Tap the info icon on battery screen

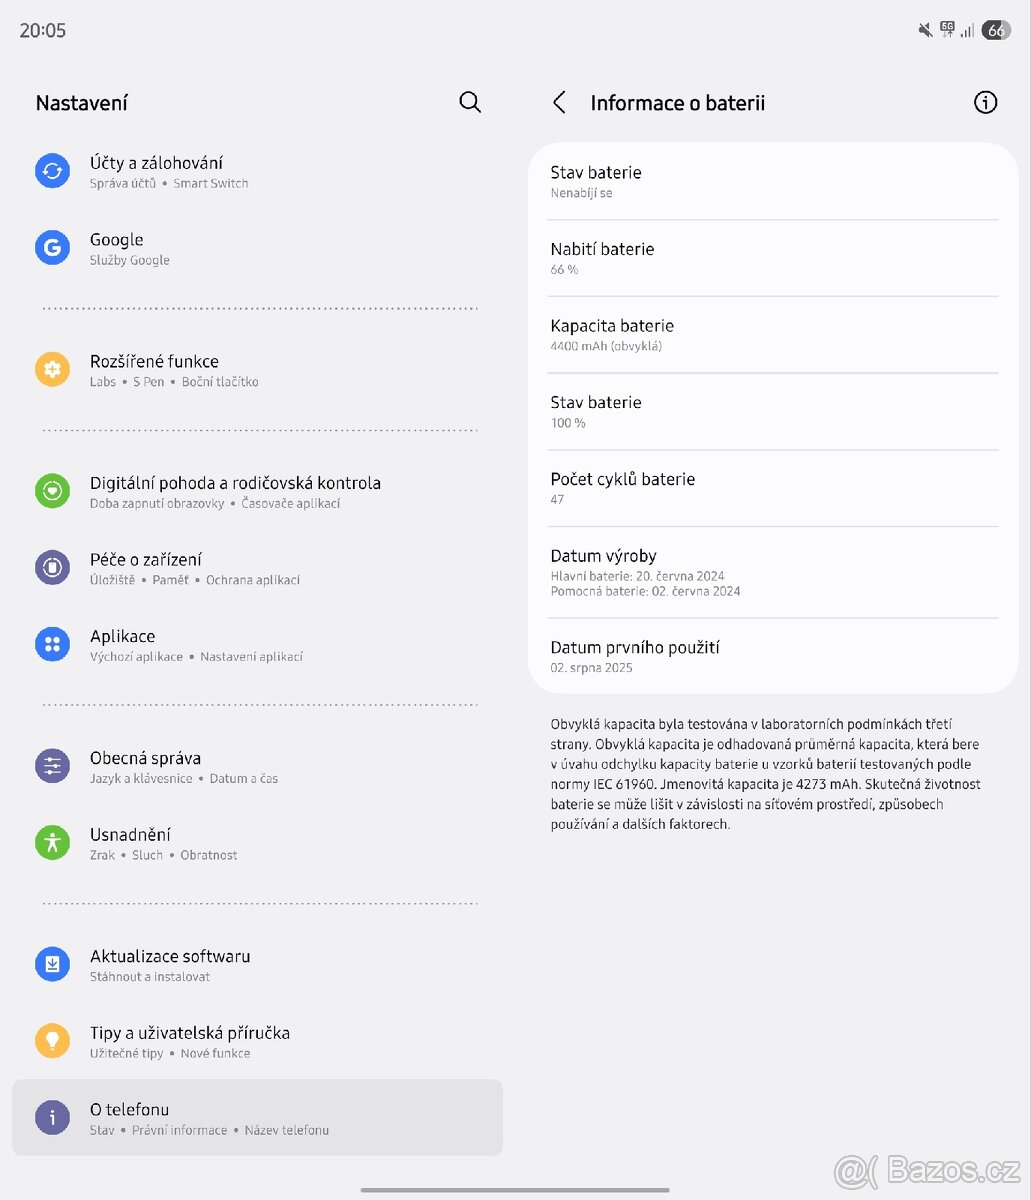(985, 102)
